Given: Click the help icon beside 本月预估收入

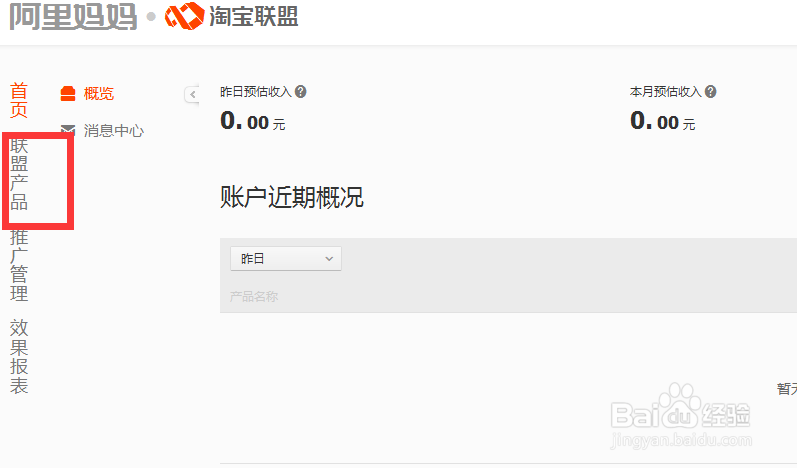Looking at the screenshot, I should coord(711,91).
